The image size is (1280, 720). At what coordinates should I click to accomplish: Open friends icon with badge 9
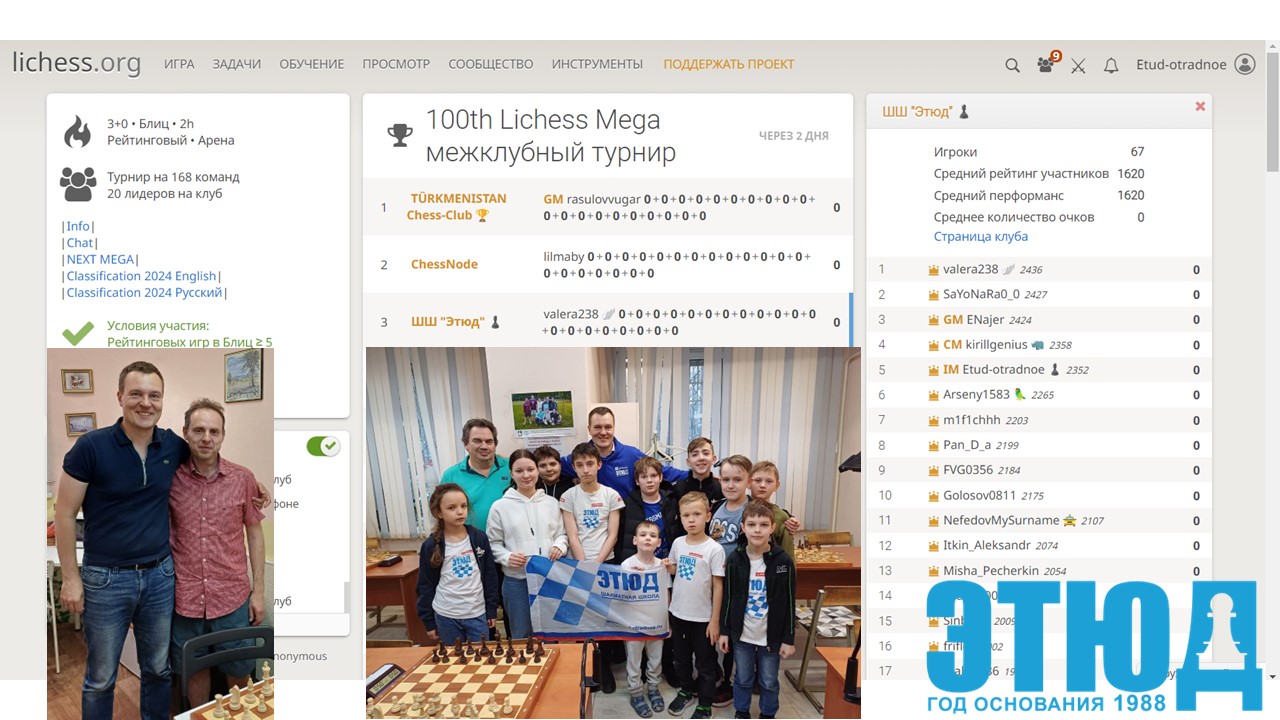pos(1047,63)
